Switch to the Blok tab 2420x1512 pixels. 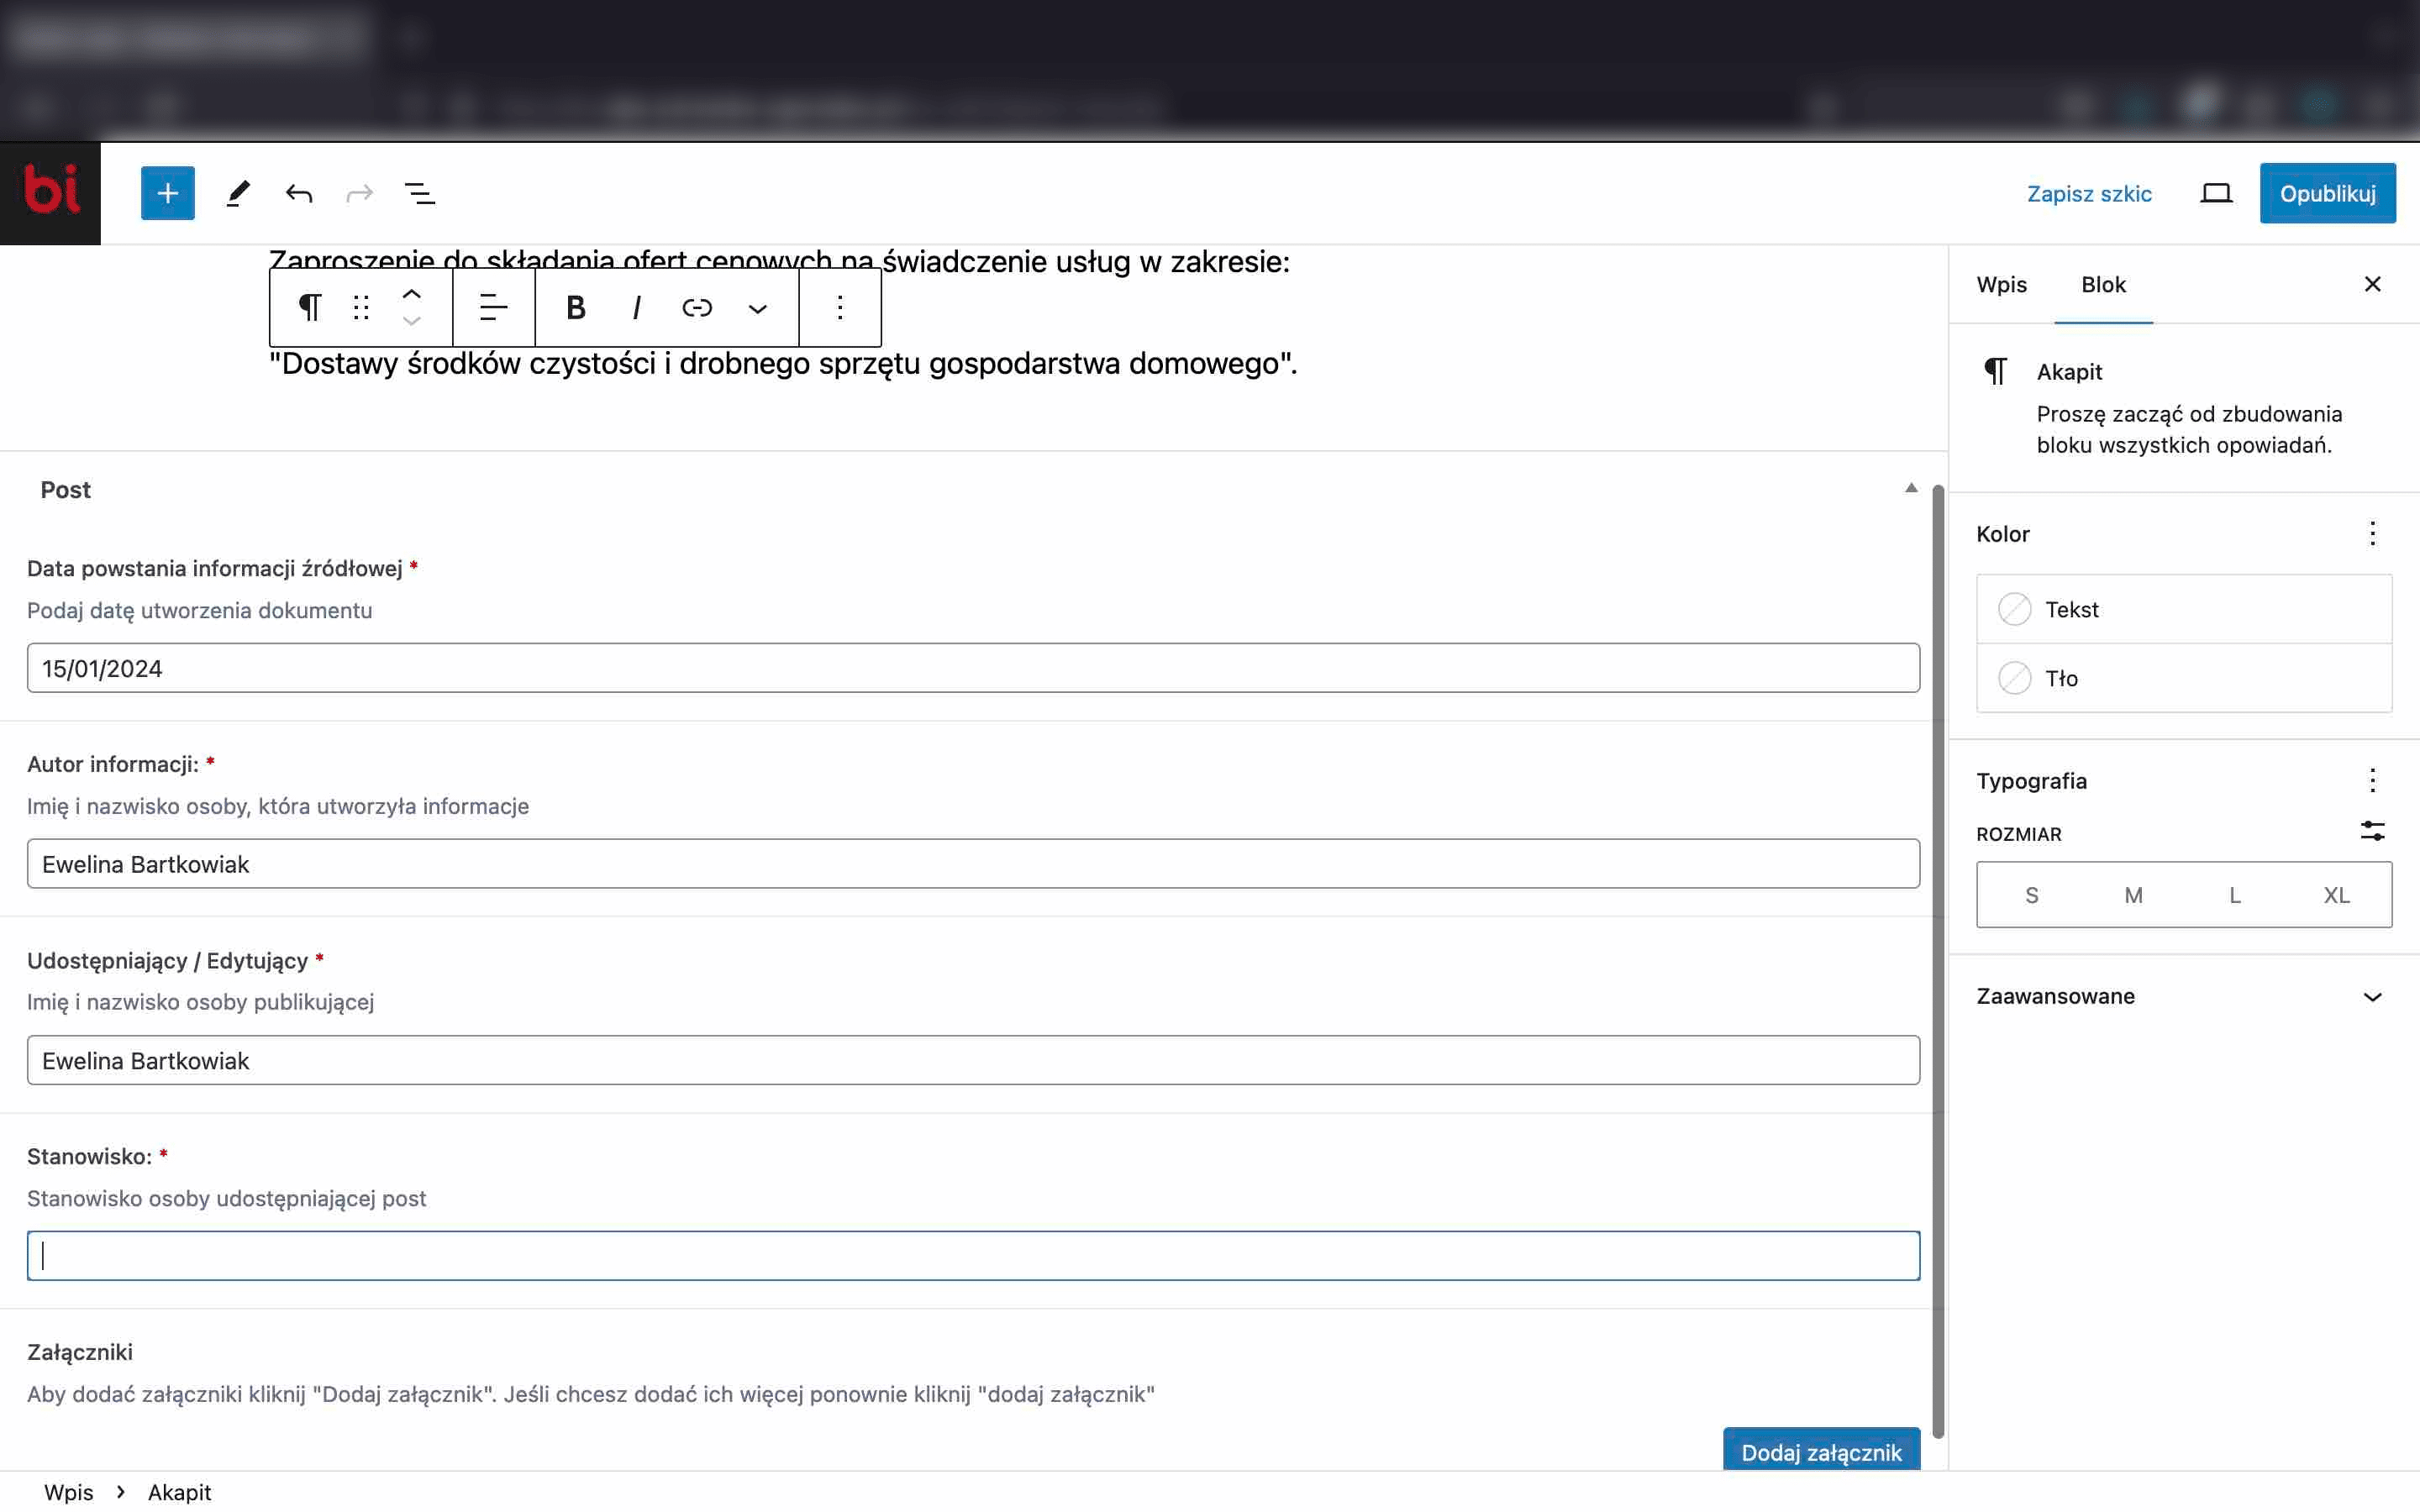2103,285
